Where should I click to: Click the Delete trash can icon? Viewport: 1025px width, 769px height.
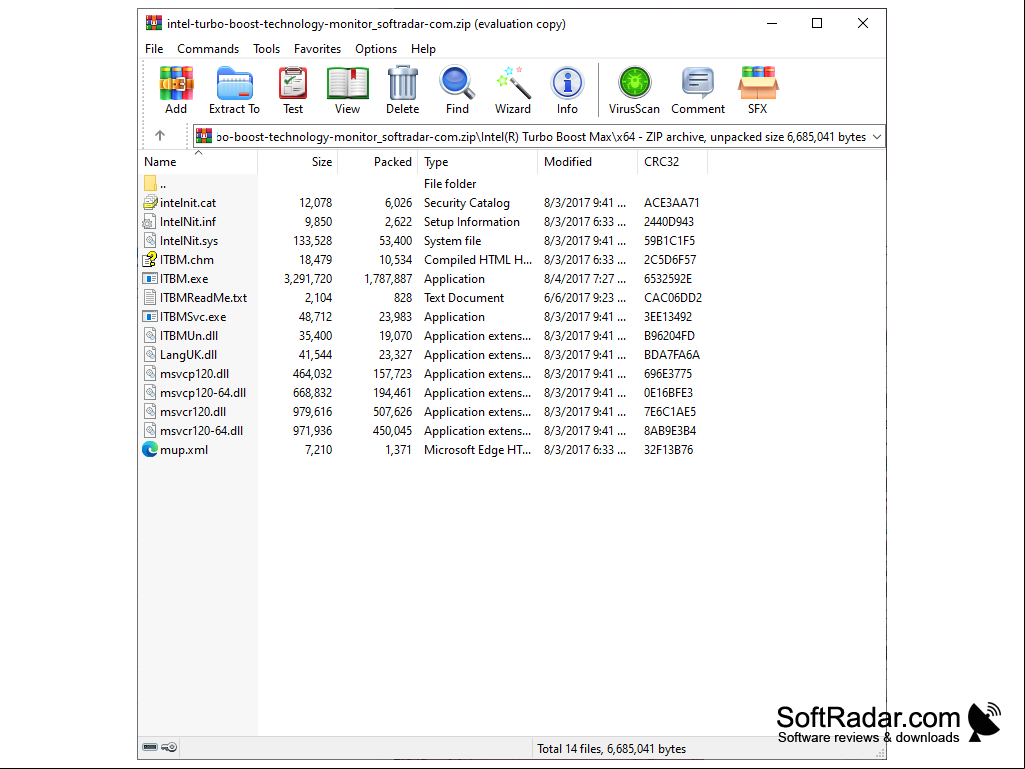point(402,83)
